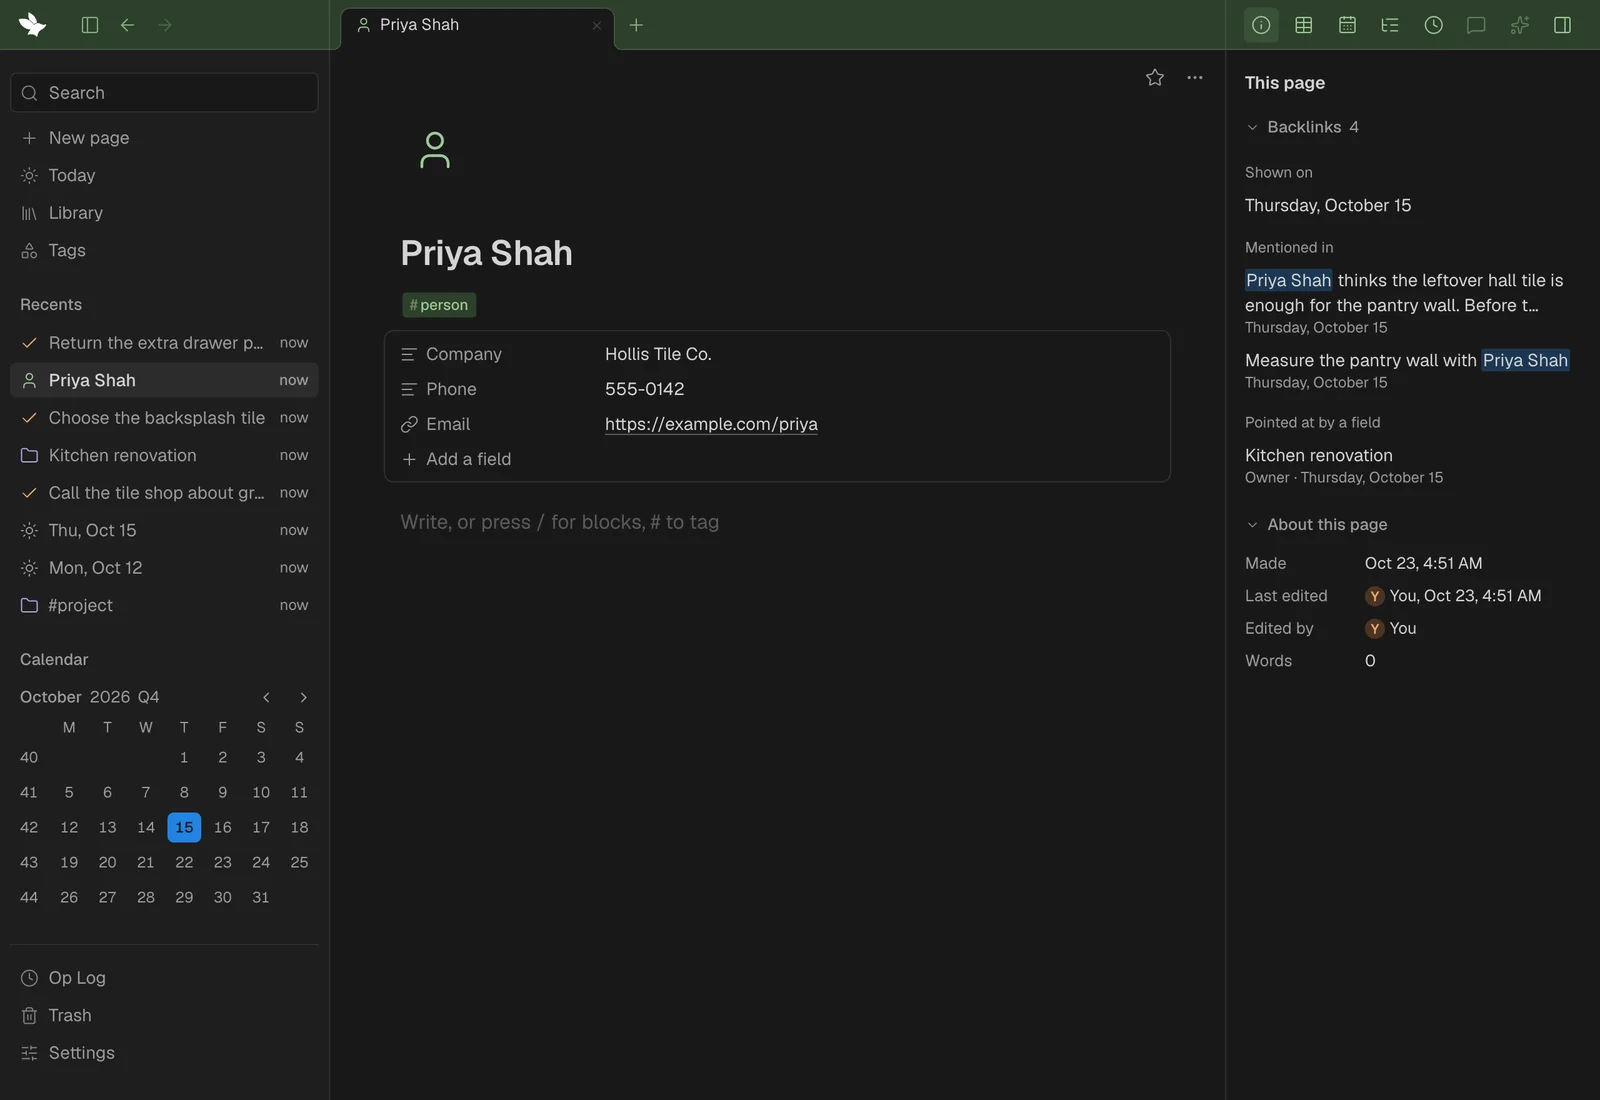Screen dimensions: 1600x1100
Task: Open the Op Log
Action: coord(164,978)
